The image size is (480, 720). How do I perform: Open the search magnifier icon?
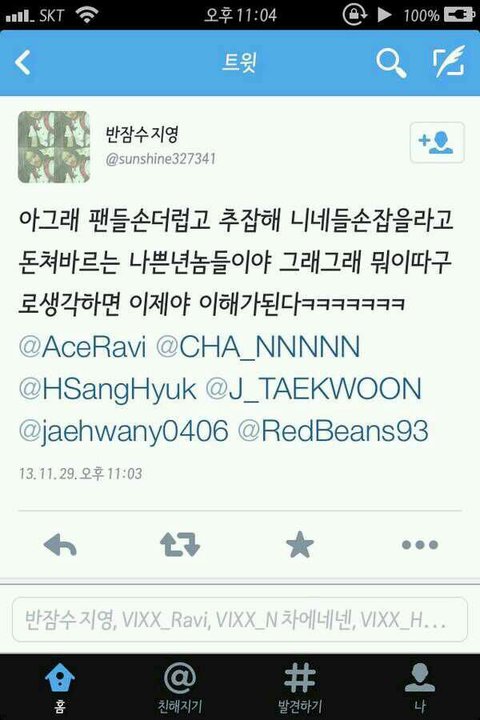point(391,63)
